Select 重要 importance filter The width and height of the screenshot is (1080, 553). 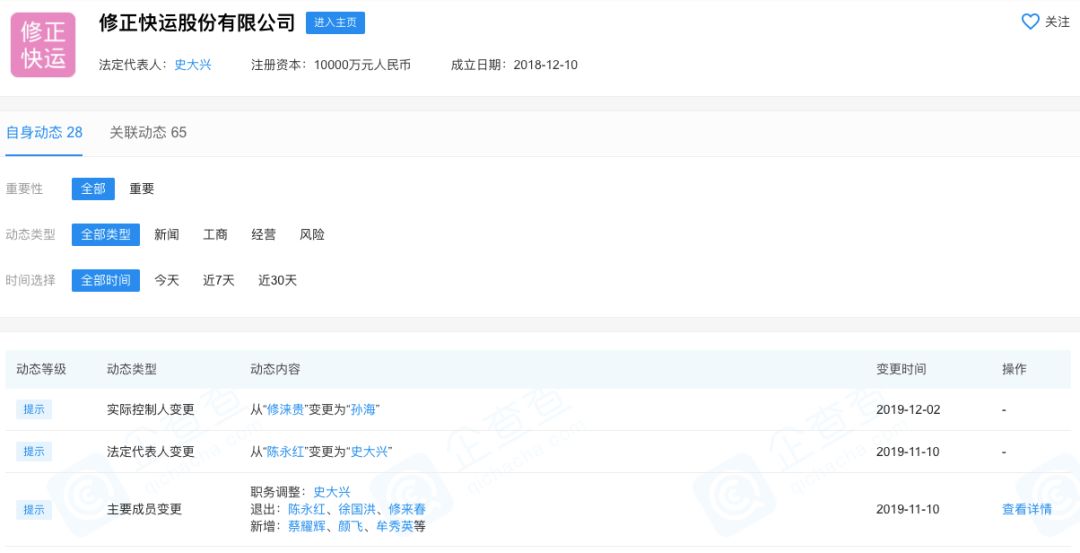pos(142,189)
